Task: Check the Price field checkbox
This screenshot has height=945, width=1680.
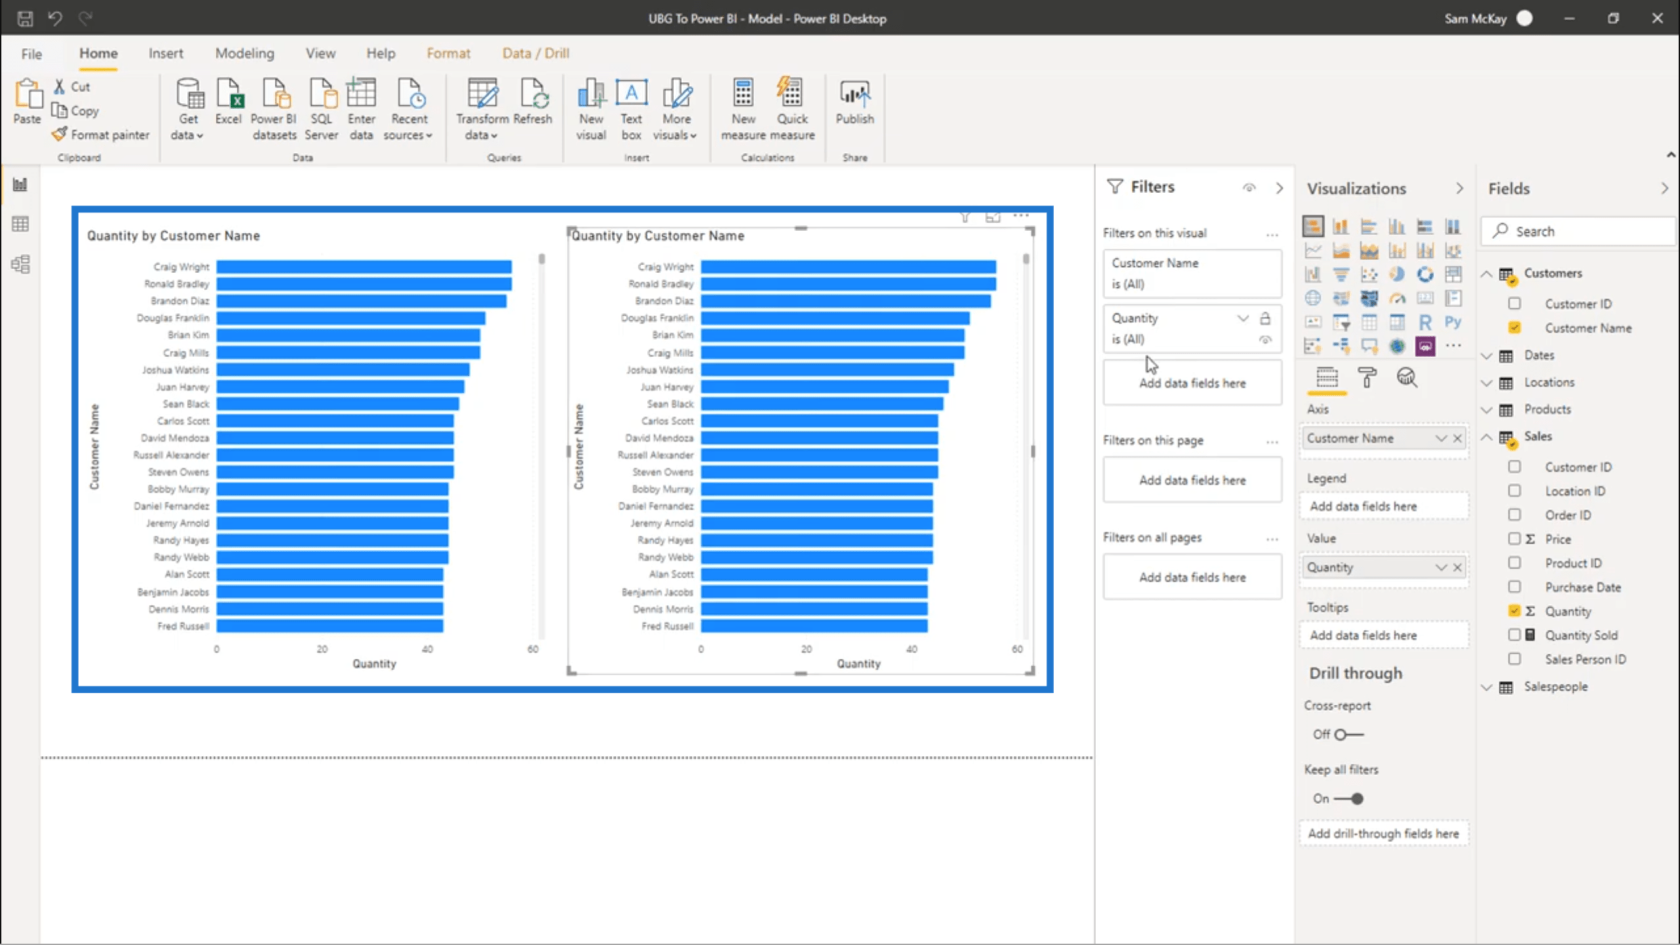Action: [x=1514, y=539]
